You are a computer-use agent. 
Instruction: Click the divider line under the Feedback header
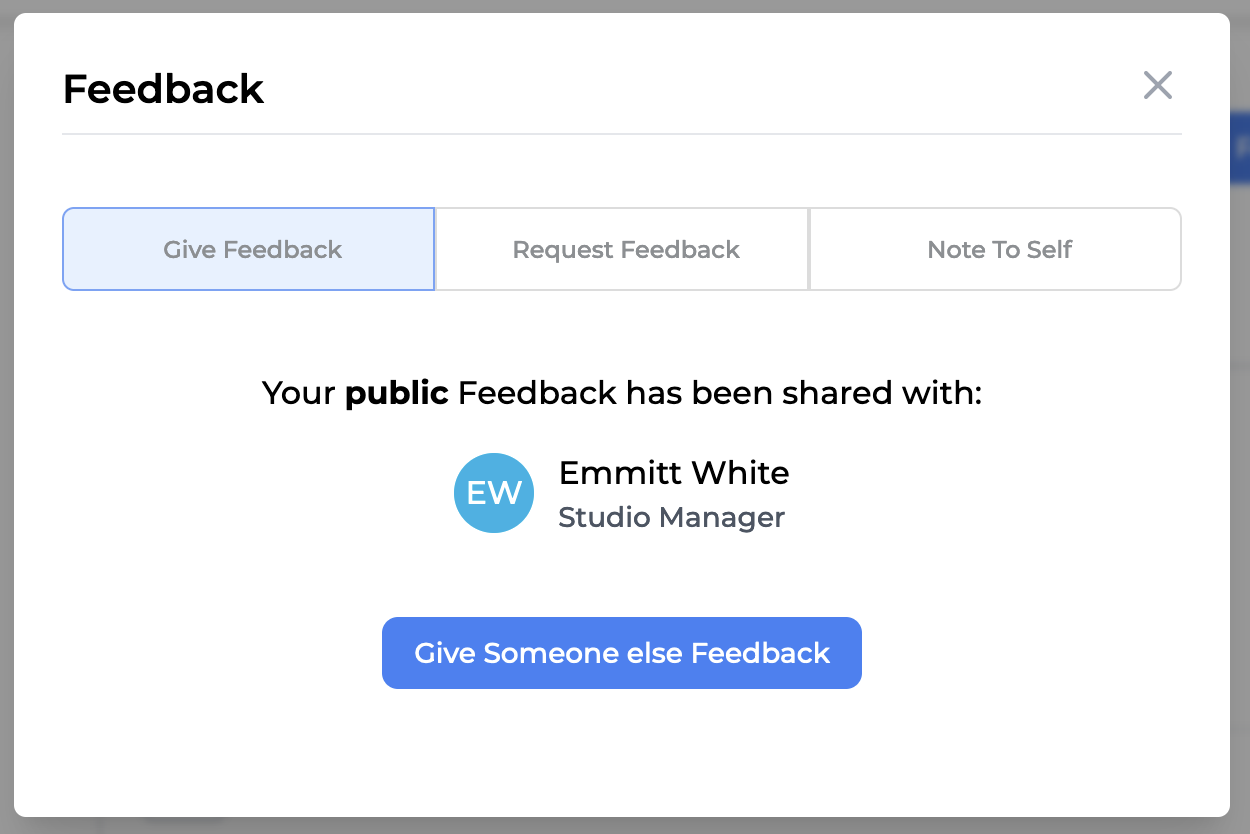coord(621,134)
